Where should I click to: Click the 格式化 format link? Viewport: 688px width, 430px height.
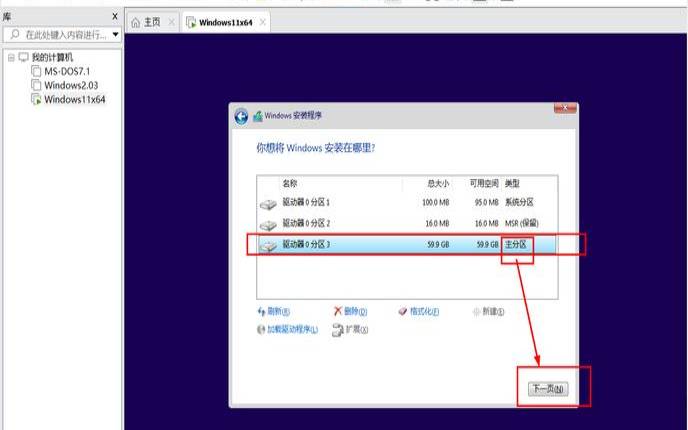click(419, 312)
